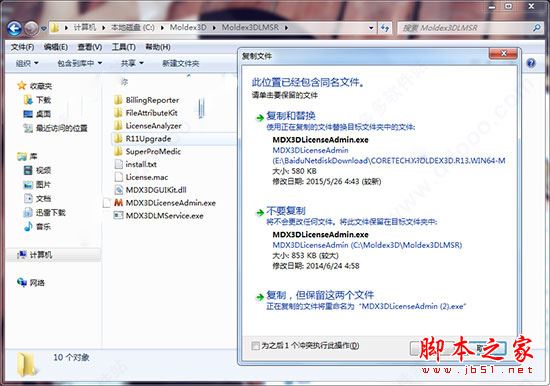Screen dimensions: 550x386
Task: Open the 组织 dropdown on toolbar
Action: [x=27, y=63]
